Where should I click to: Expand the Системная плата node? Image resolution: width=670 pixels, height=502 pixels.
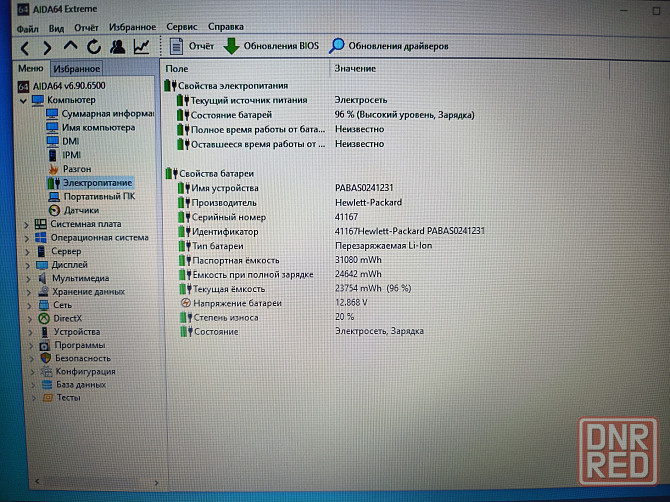[26, 224]
